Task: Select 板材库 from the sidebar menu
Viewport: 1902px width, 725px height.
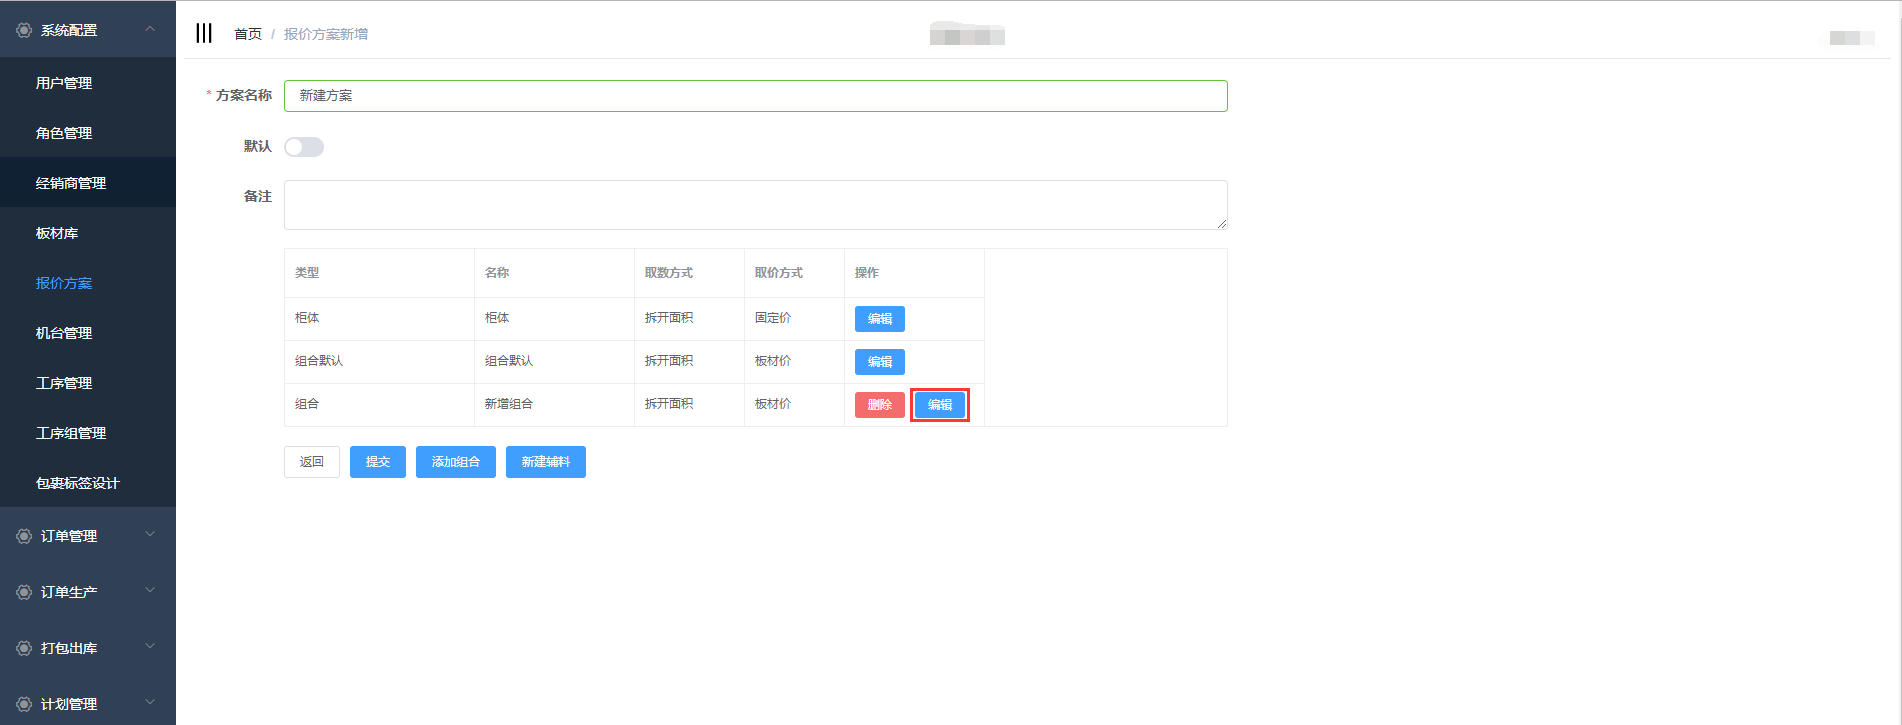Action: 57,233
